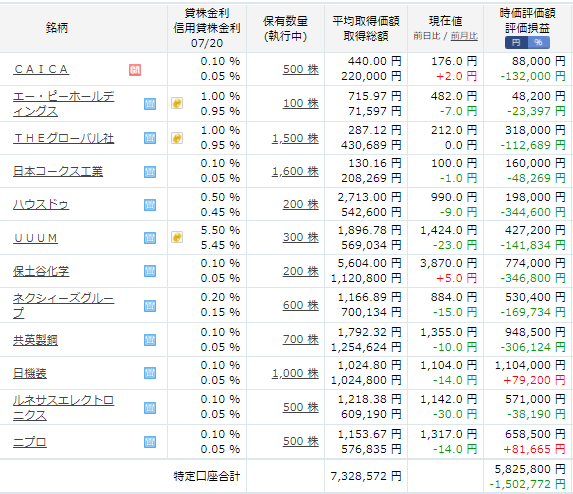
Task: Switch to 前月比 comparison
Action: pos(464,36)
